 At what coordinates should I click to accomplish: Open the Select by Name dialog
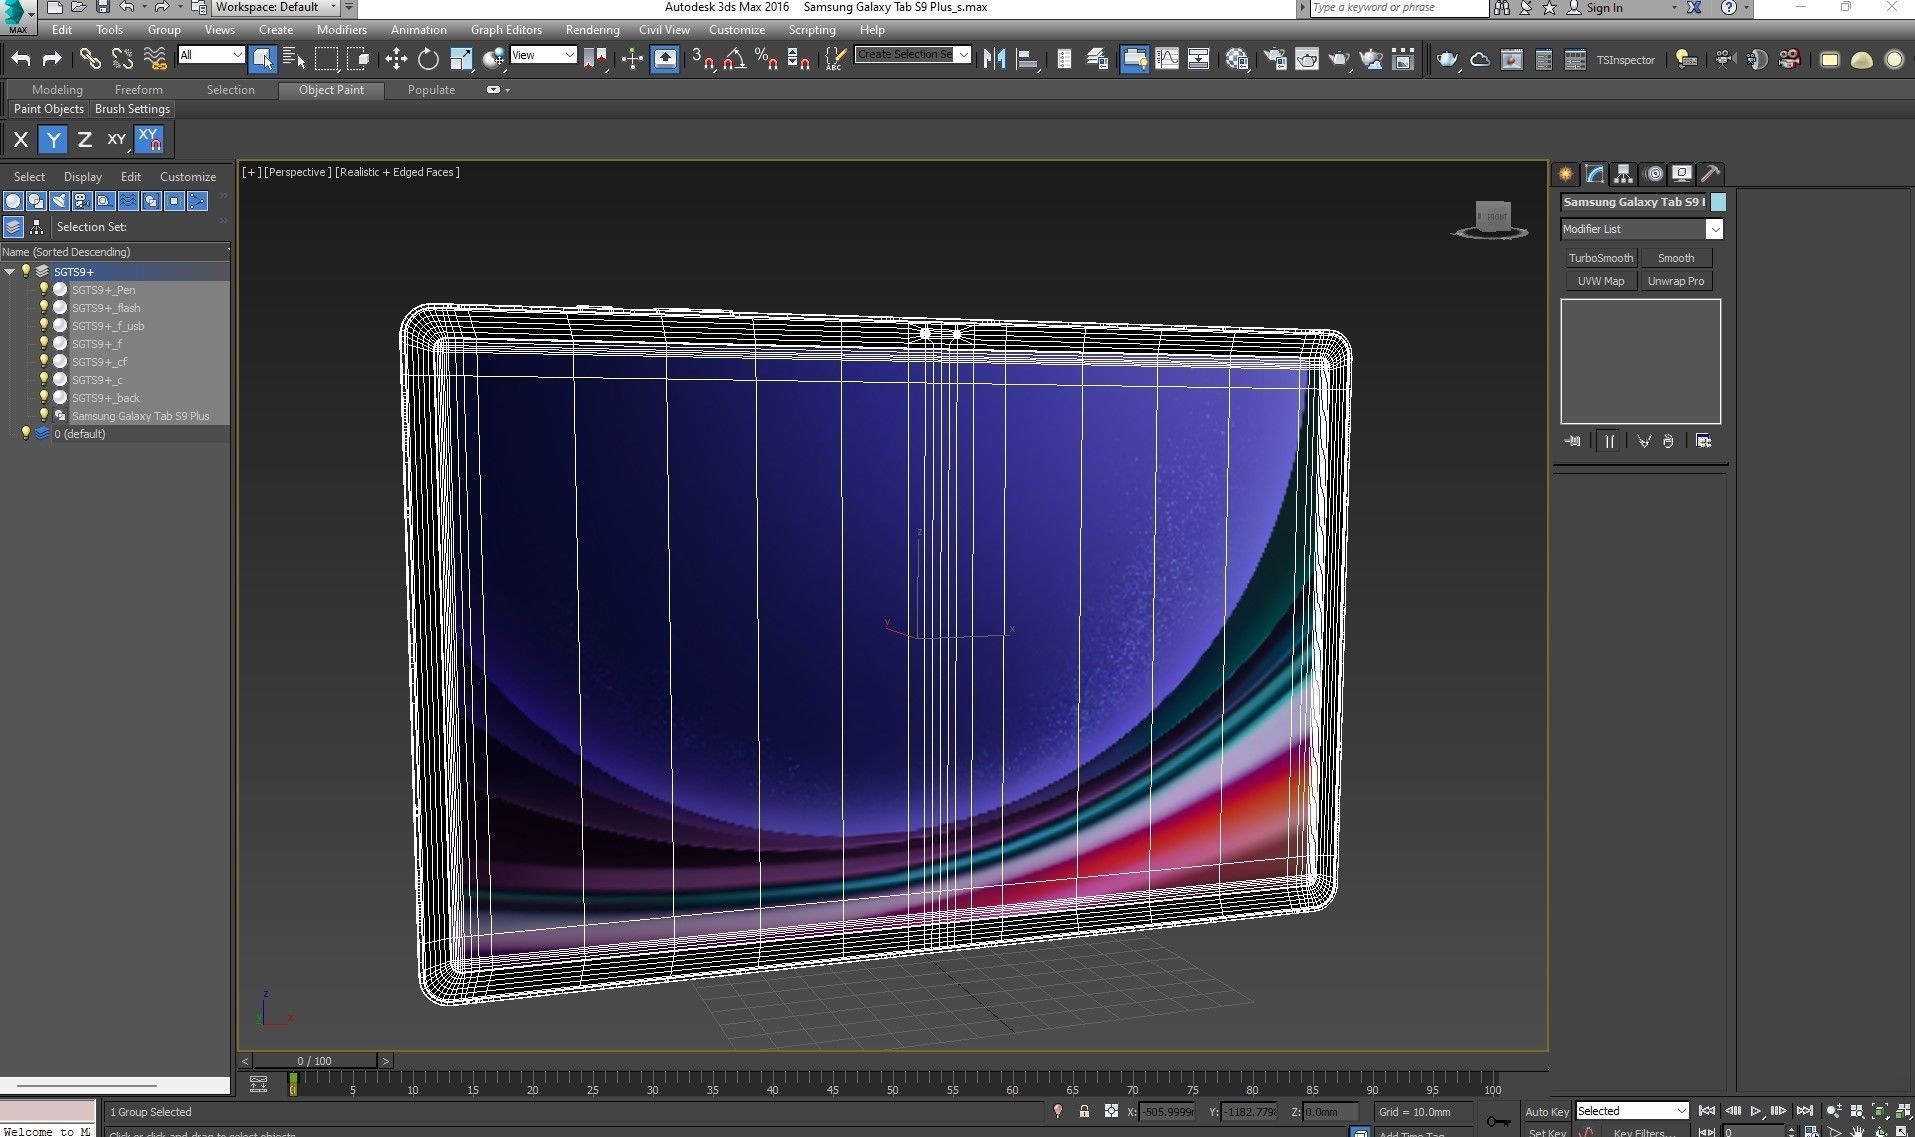click(x=294, y=59)
